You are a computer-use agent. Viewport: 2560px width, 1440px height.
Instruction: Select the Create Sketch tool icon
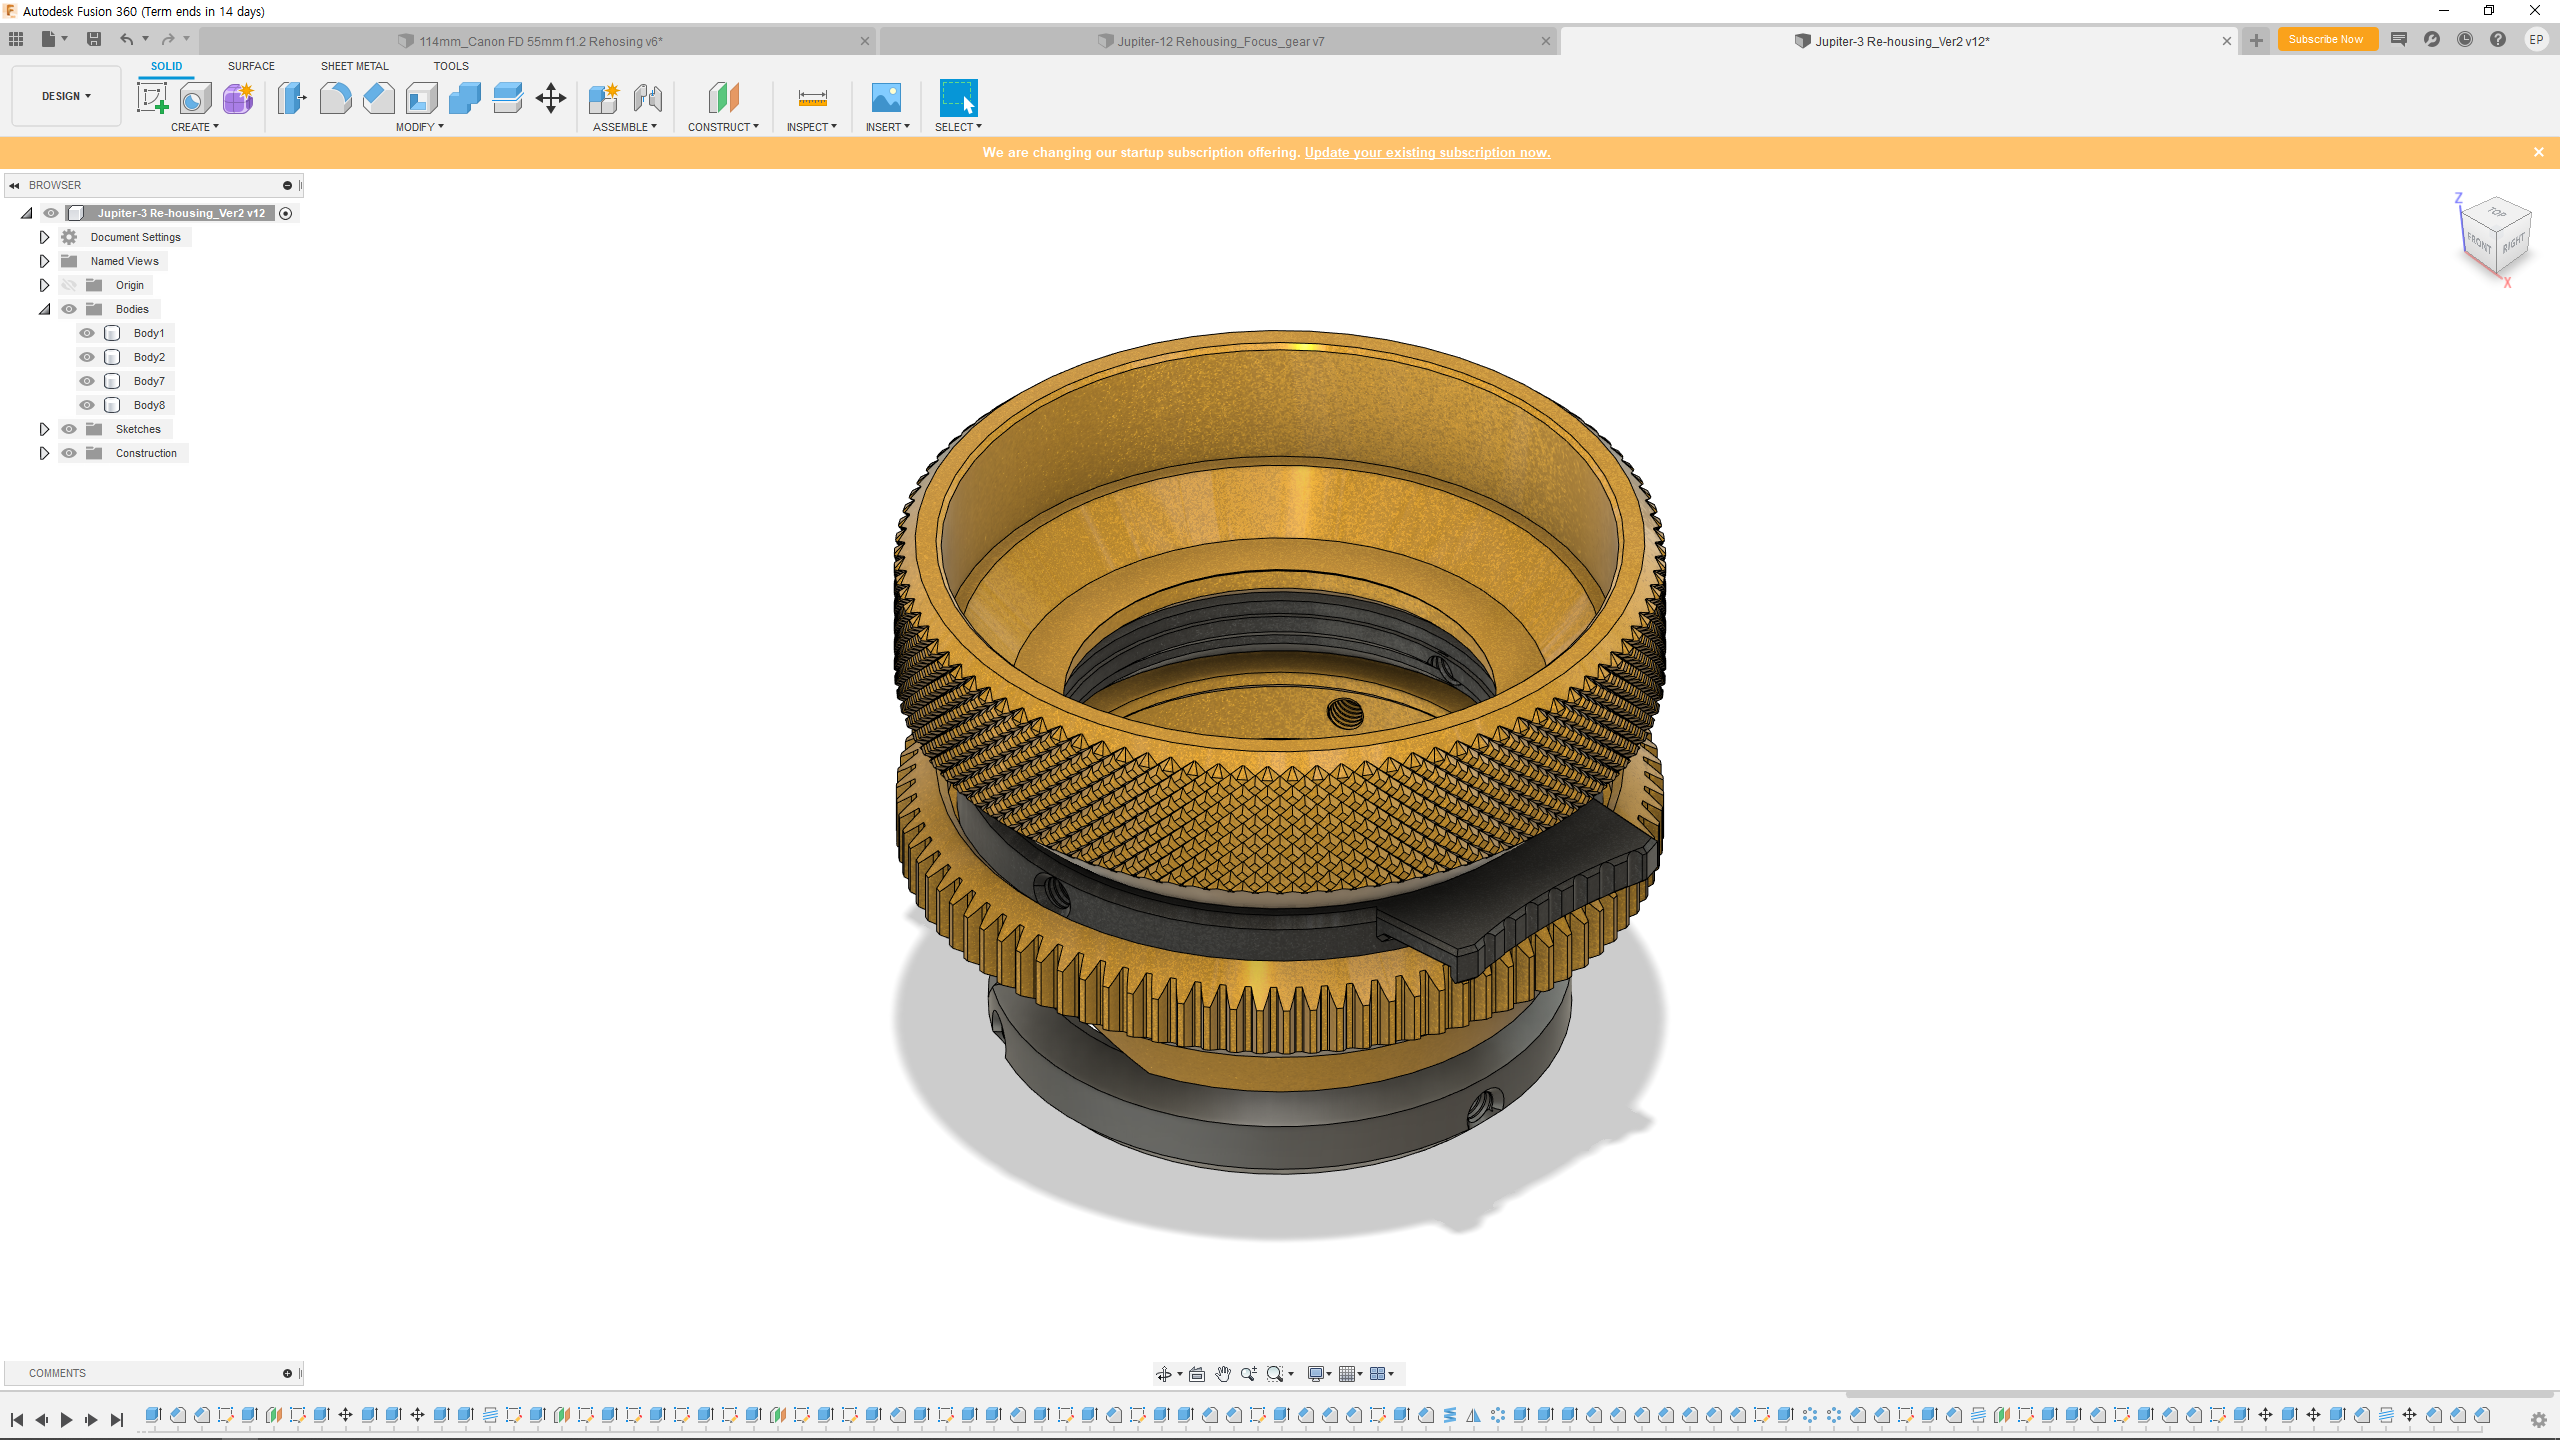pos(152,98)
